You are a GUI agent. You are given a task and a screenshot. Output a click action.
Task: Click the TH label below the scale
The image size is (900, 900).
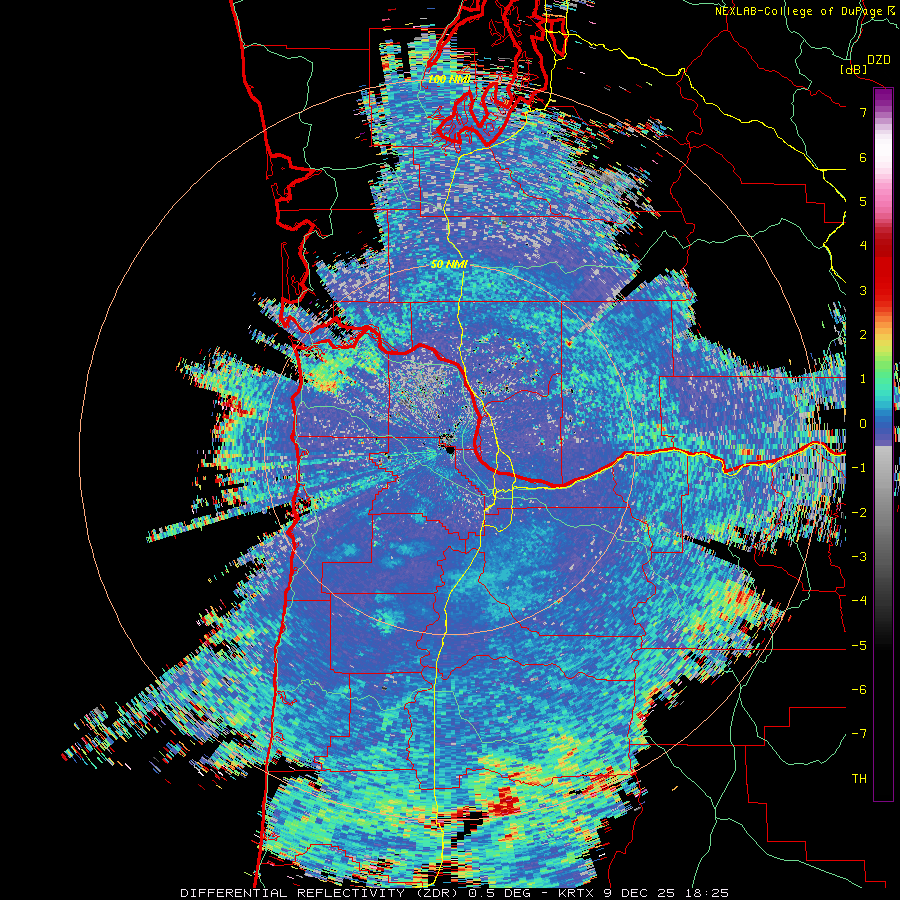[x=859, y=779]
